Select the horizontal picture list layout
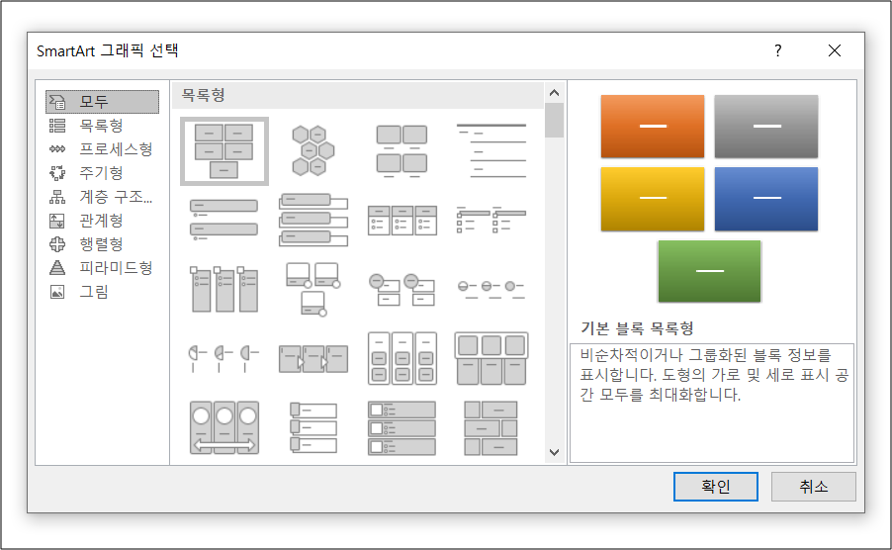 point(491,359)
